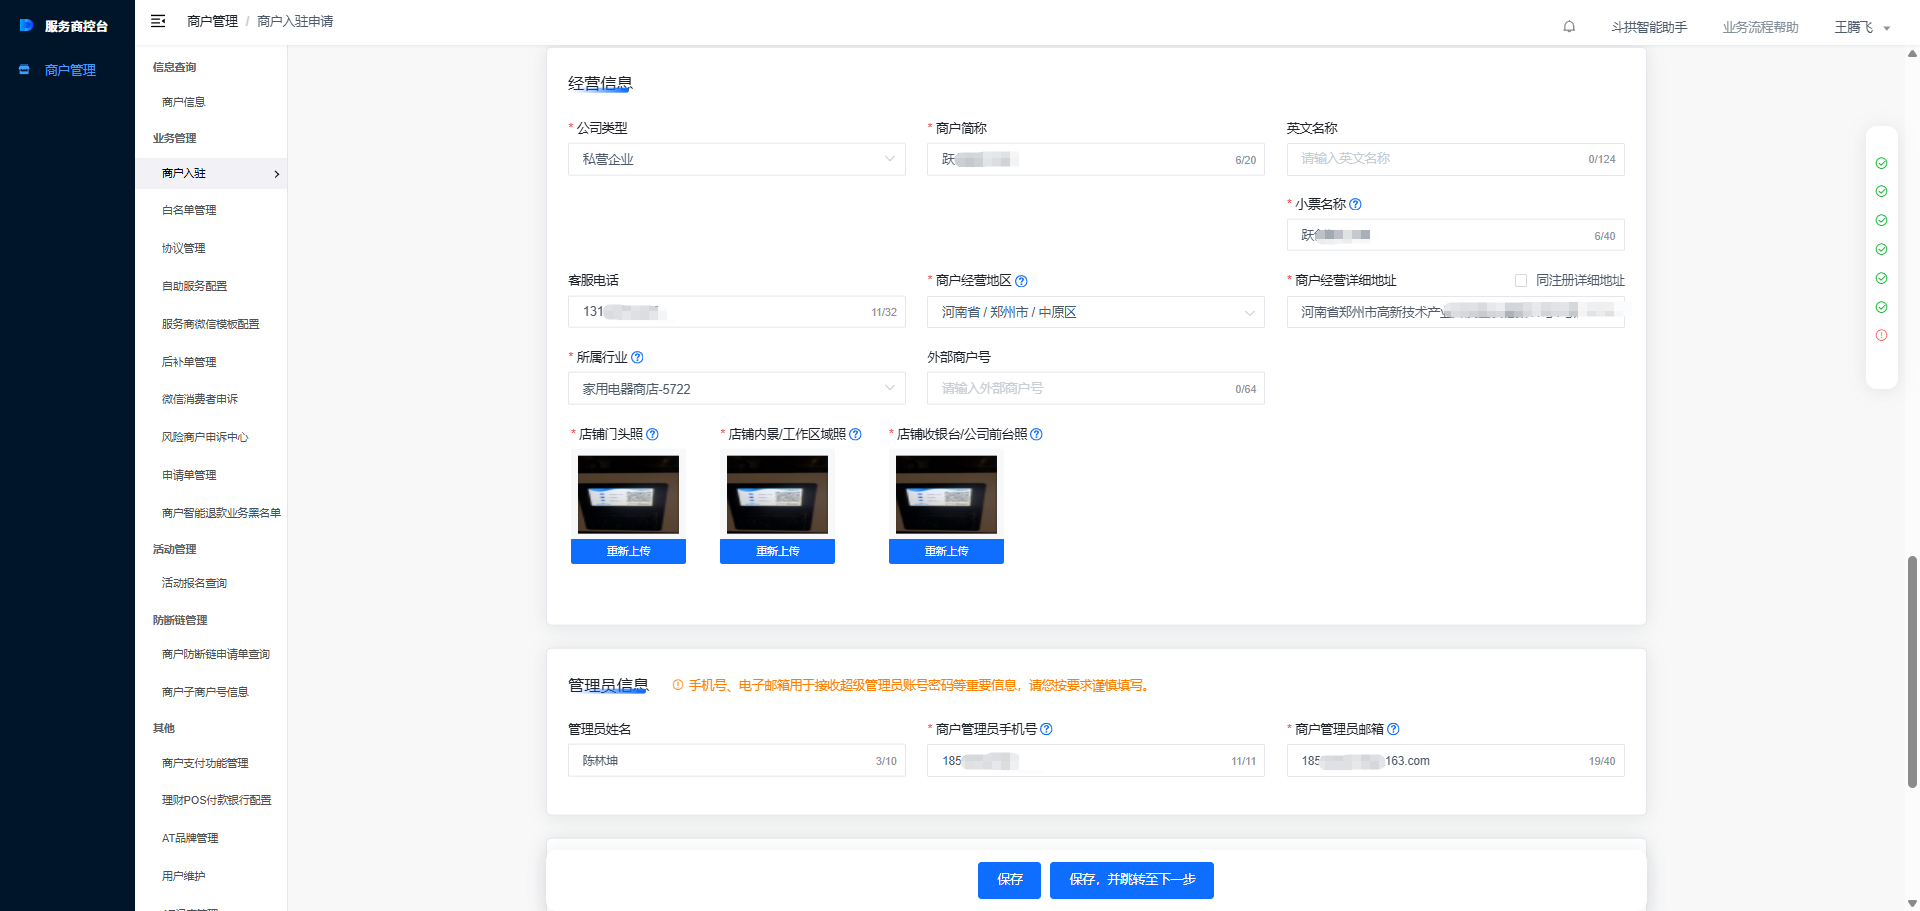
Task: Open the 业务流程帮助 link
Action: click(x=1760, y=27)
